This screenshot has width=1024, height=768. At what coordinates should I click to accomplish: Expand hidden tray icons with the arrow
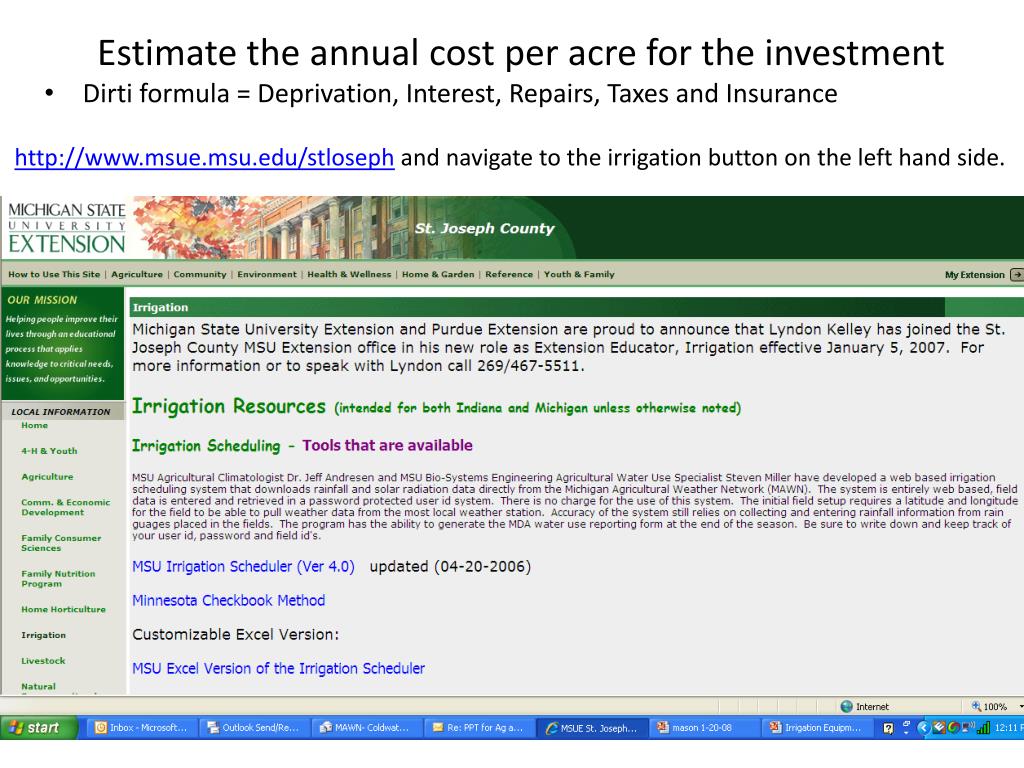pyautogui.click(x=923, y=728)
